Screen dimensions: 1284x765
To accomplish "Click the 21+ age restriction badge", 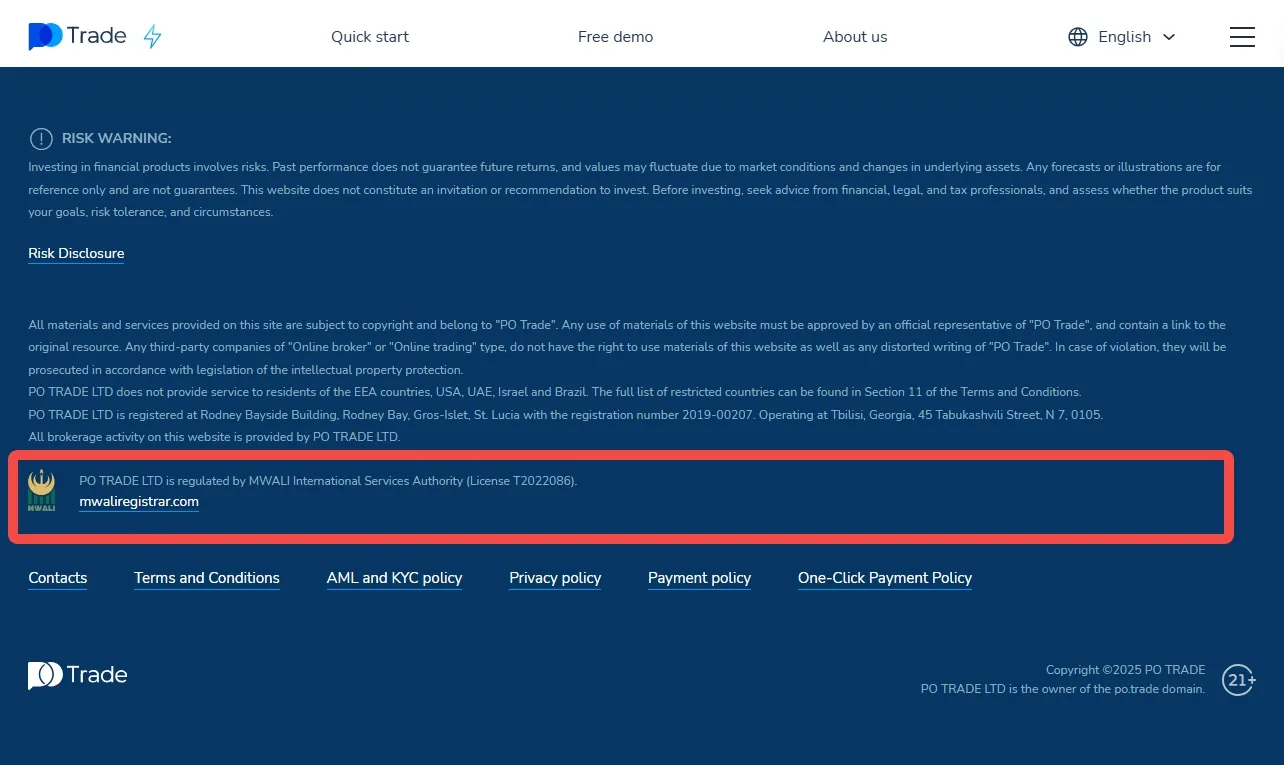I will 1239,680.
